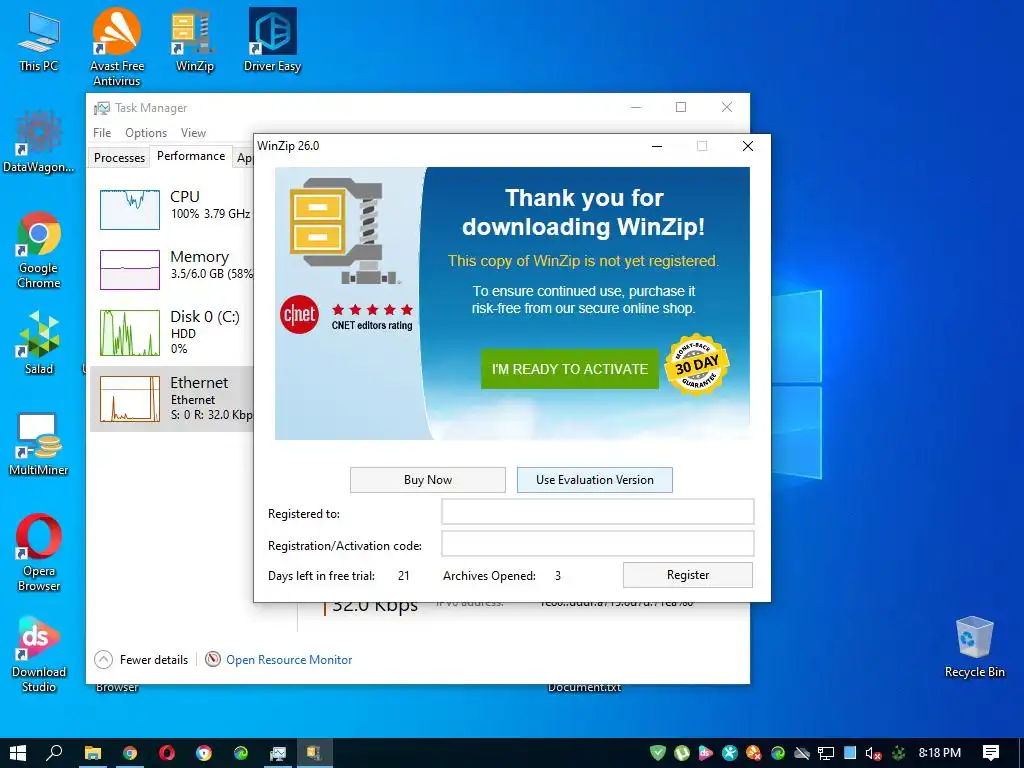The width and height of the screenshot is (1024, 768).
Task: Open Resource Monitor link in Task Manager
Action: coord(289,660)
